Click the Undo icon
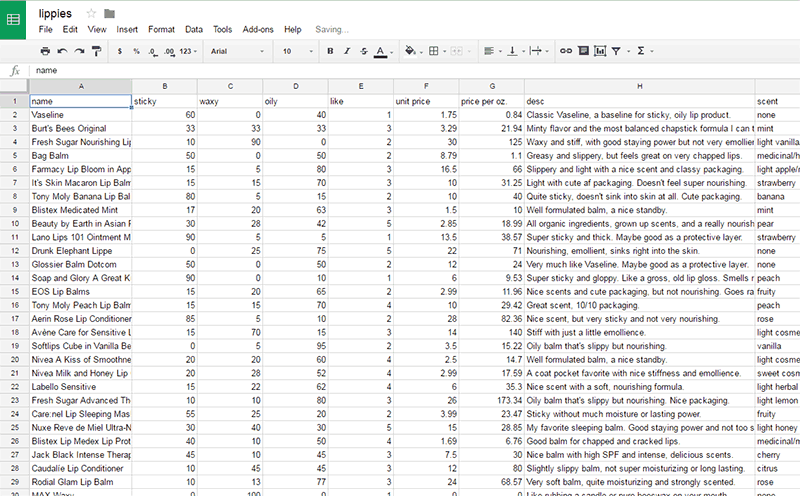Viewport: 800px width, 496px height. 62,51
